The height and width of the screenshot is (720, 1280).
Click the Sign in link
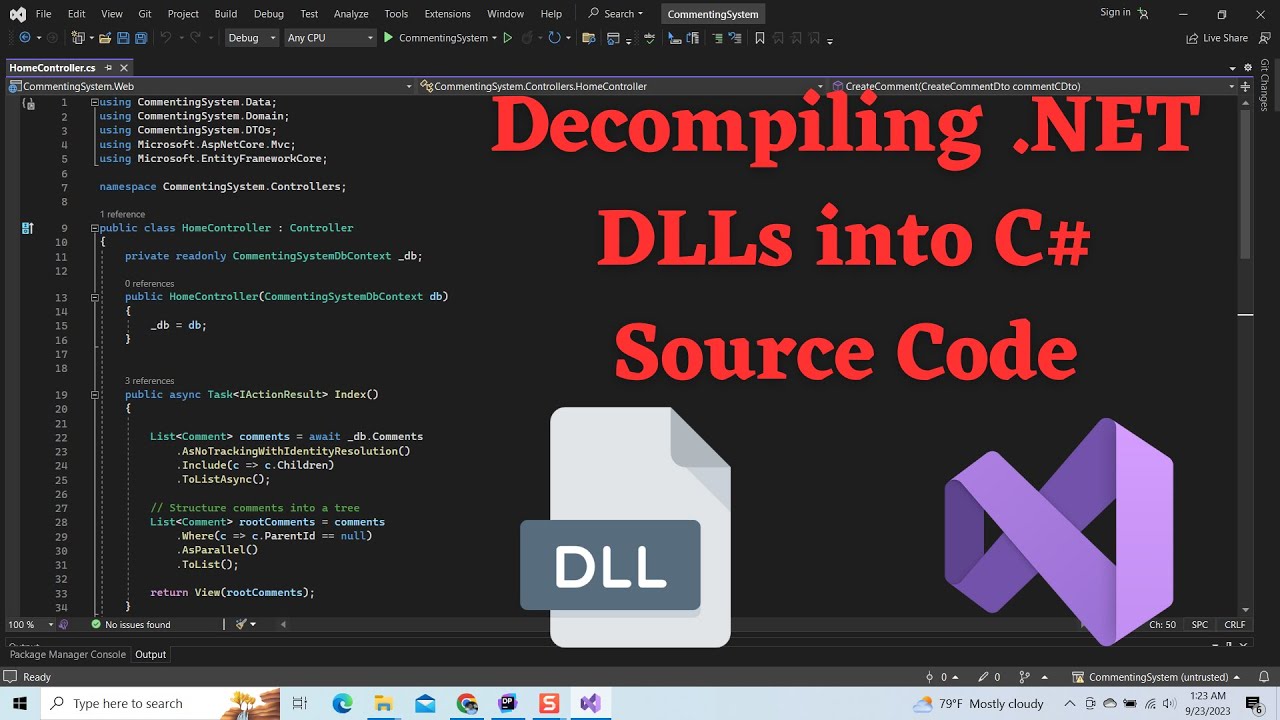point(1115,12)
